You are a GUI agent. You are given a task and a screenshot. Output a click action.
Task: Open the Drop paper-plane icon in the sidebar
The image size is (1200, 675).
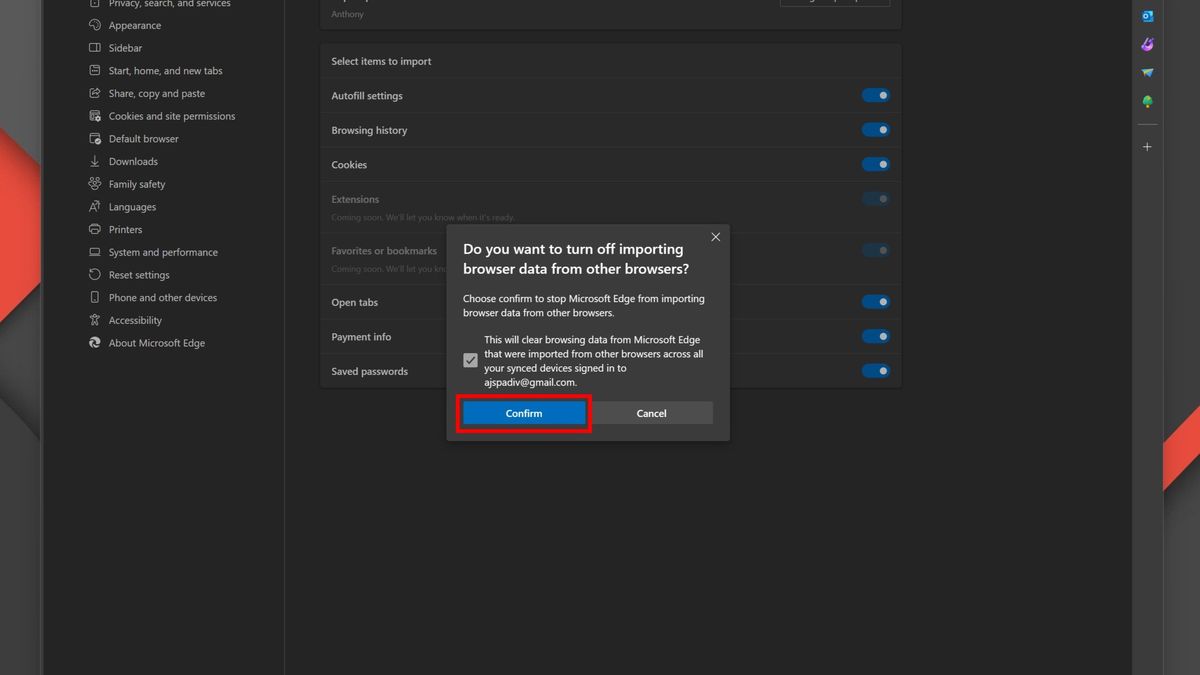pos(1147,72)
